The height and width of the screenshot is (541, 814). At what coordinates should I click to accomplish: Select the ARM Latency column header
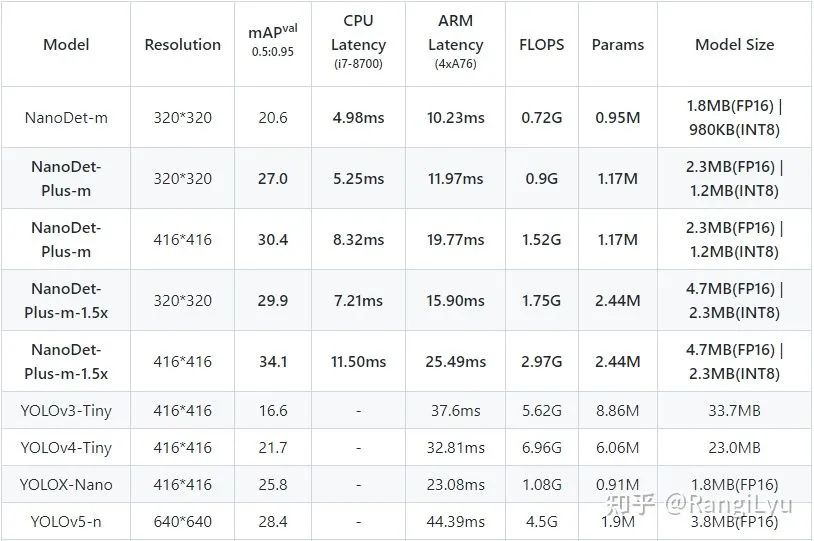coord(455,45)
